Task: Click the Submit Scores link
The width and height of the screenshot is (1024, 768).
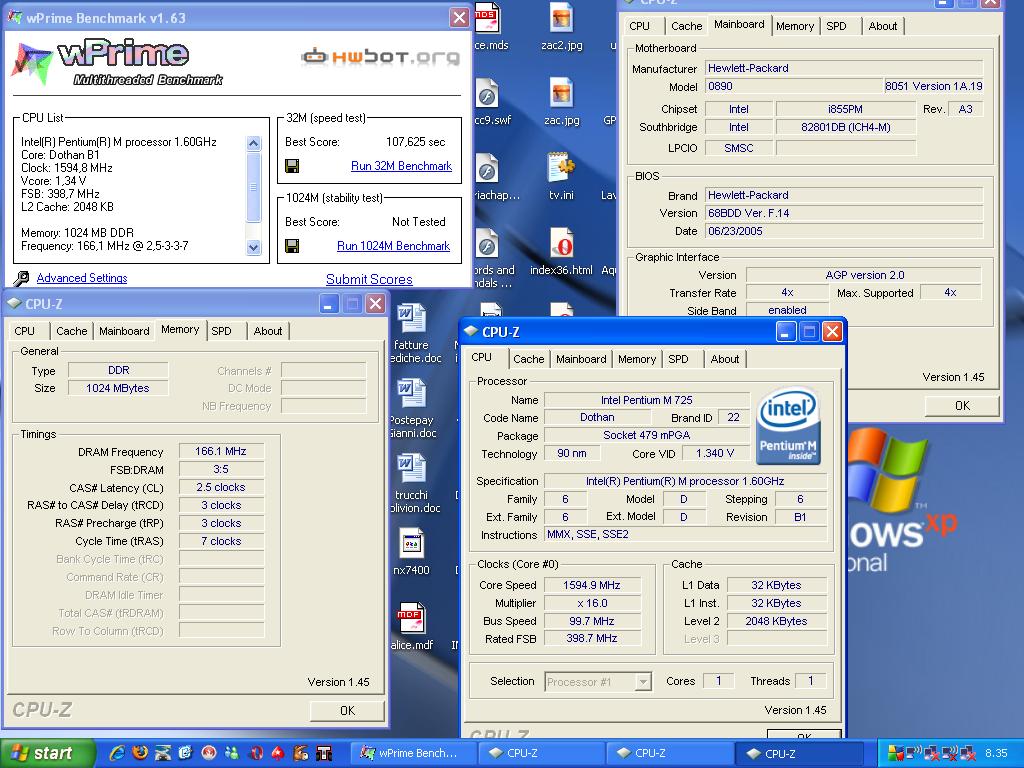Action: 369,280
